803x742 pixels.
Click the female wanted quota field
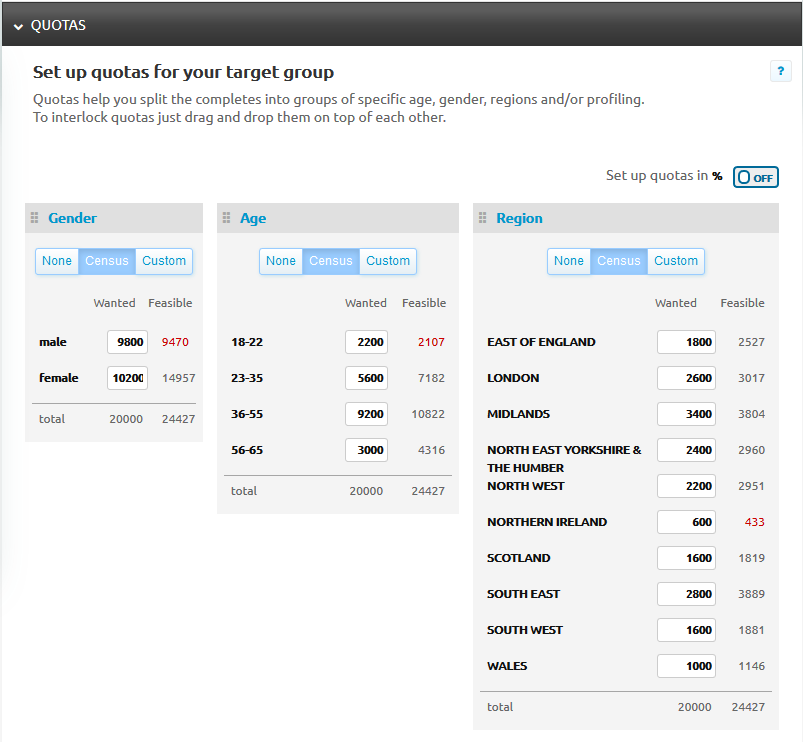pos(128,378)
